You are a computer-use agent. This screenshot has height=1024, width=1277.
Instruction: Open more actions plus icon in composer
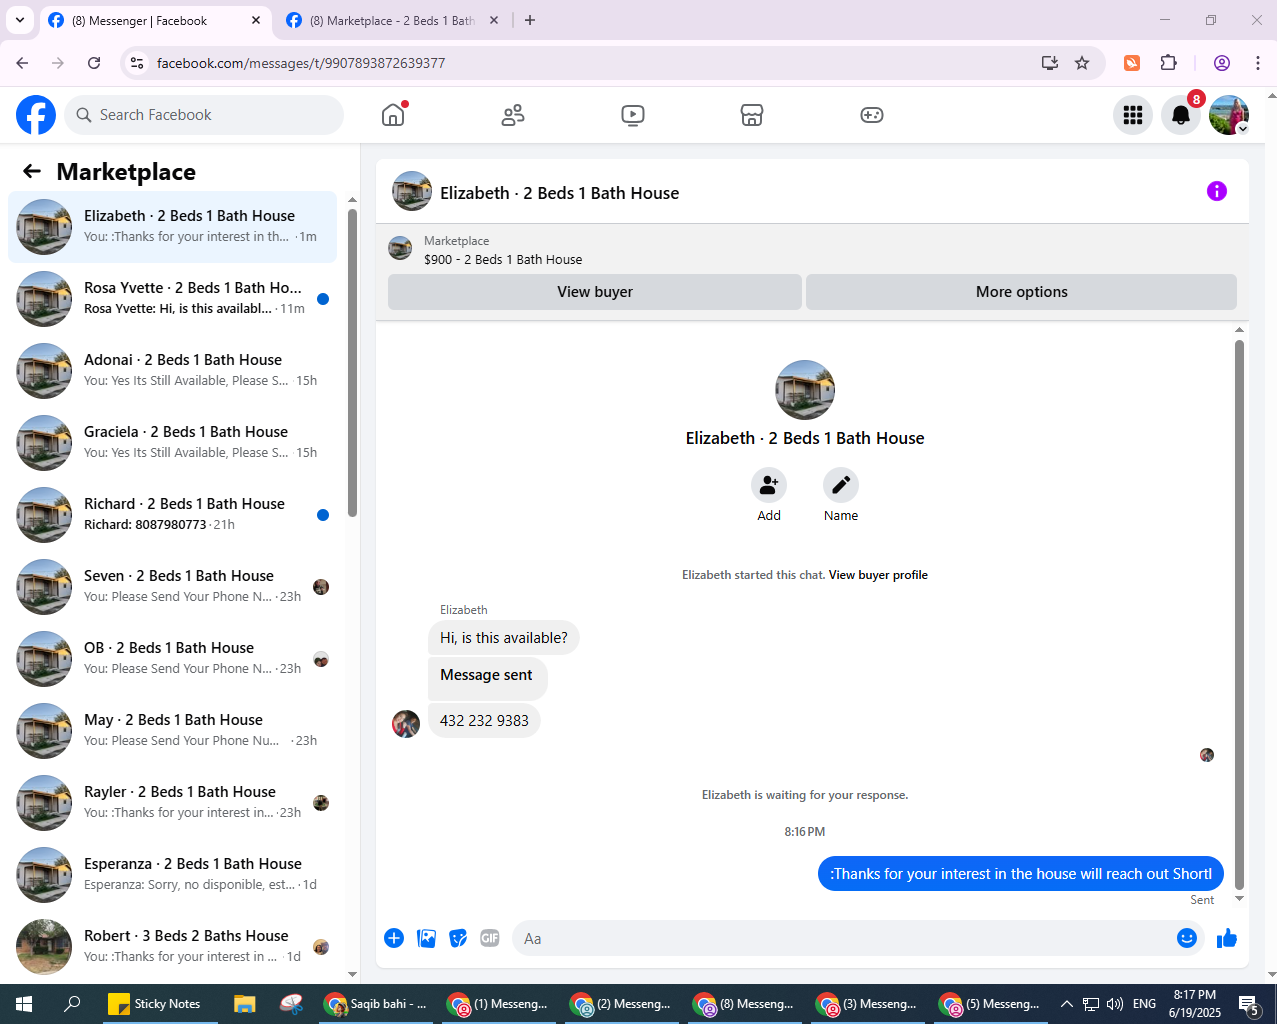[x=394, y=938]
